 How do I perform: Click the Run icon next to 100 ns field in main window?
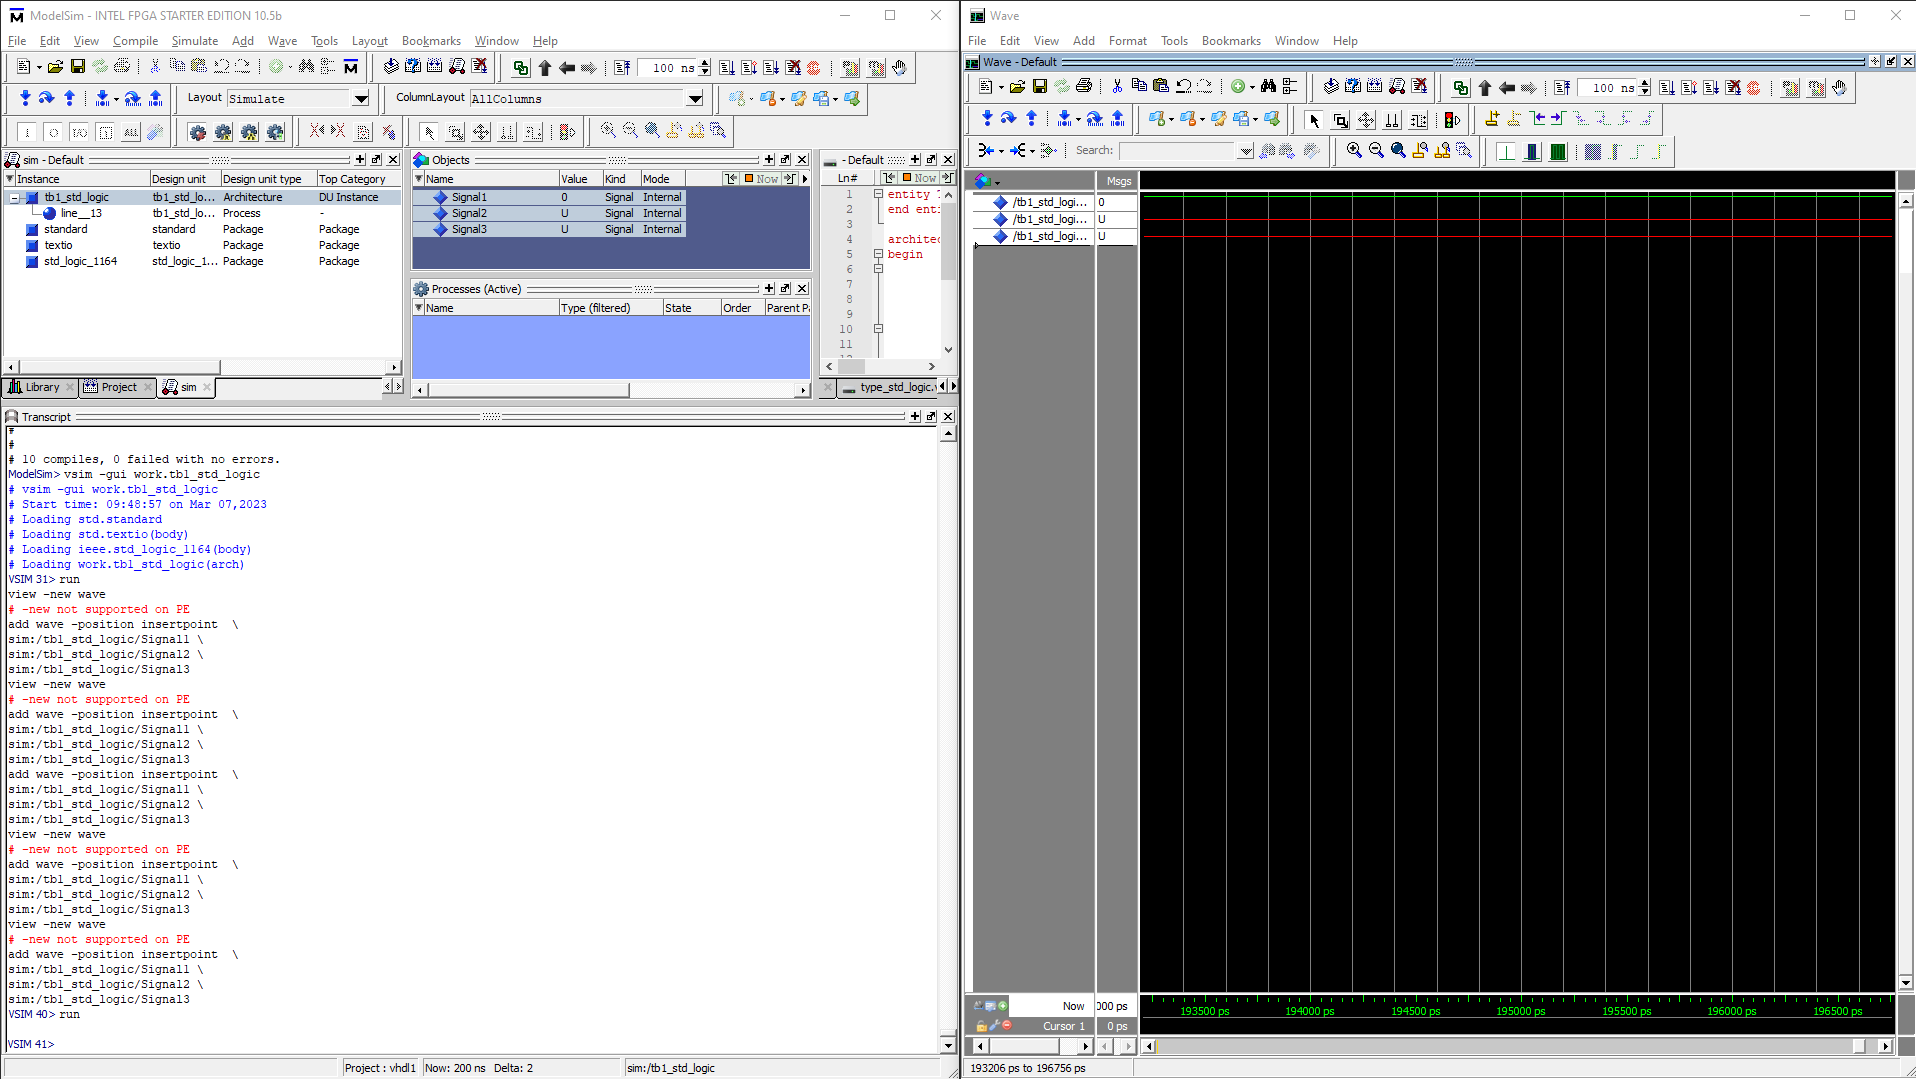click(x=727, y=67)
